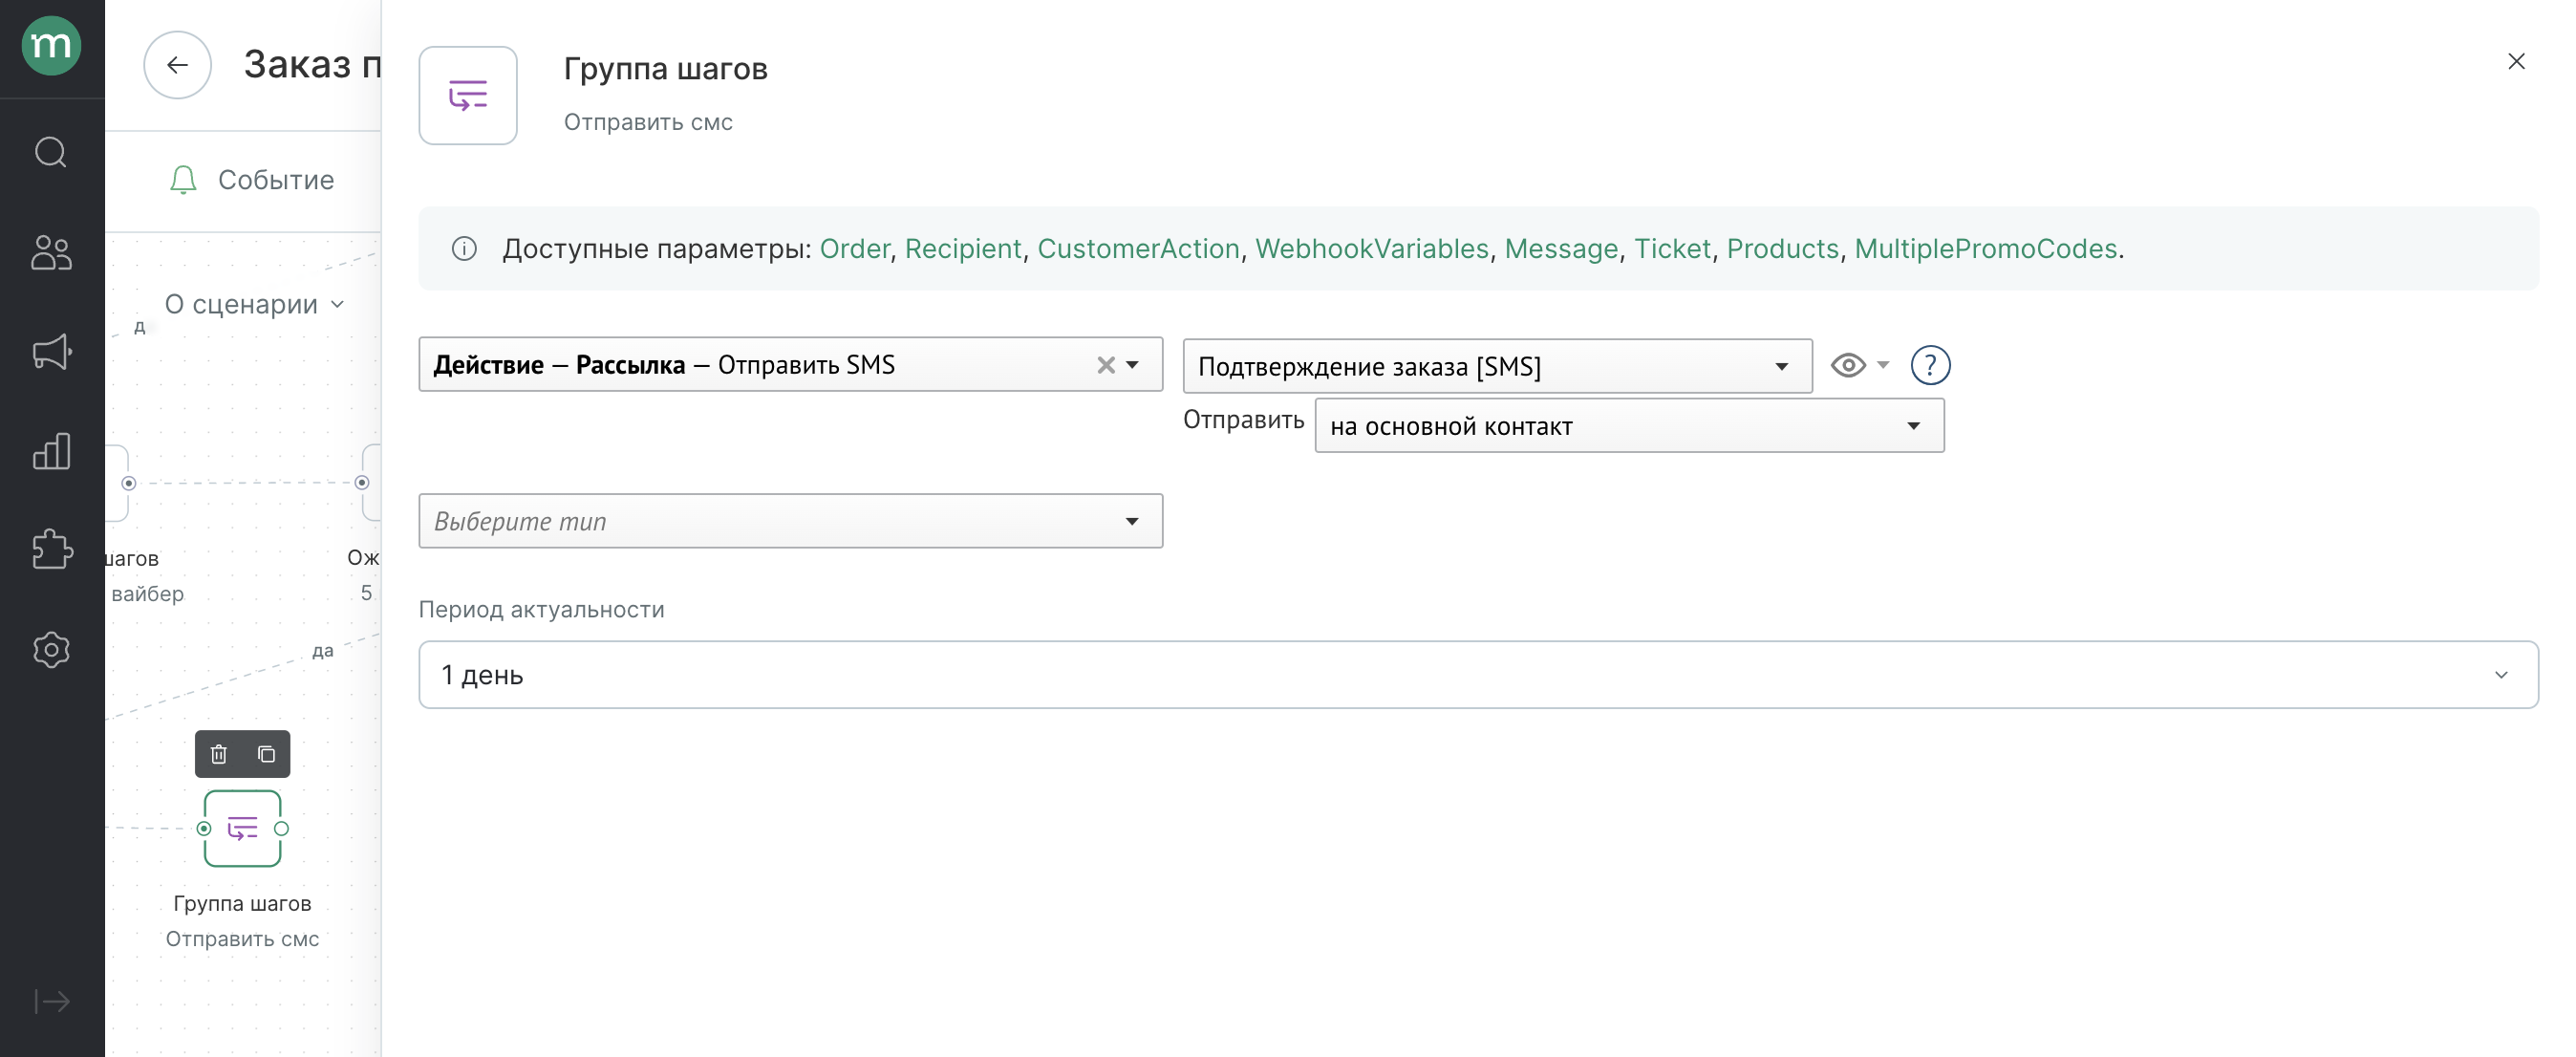2576x1057 pixels.
Task: Close the Группа шагов panel
Action: [2516, 62]
